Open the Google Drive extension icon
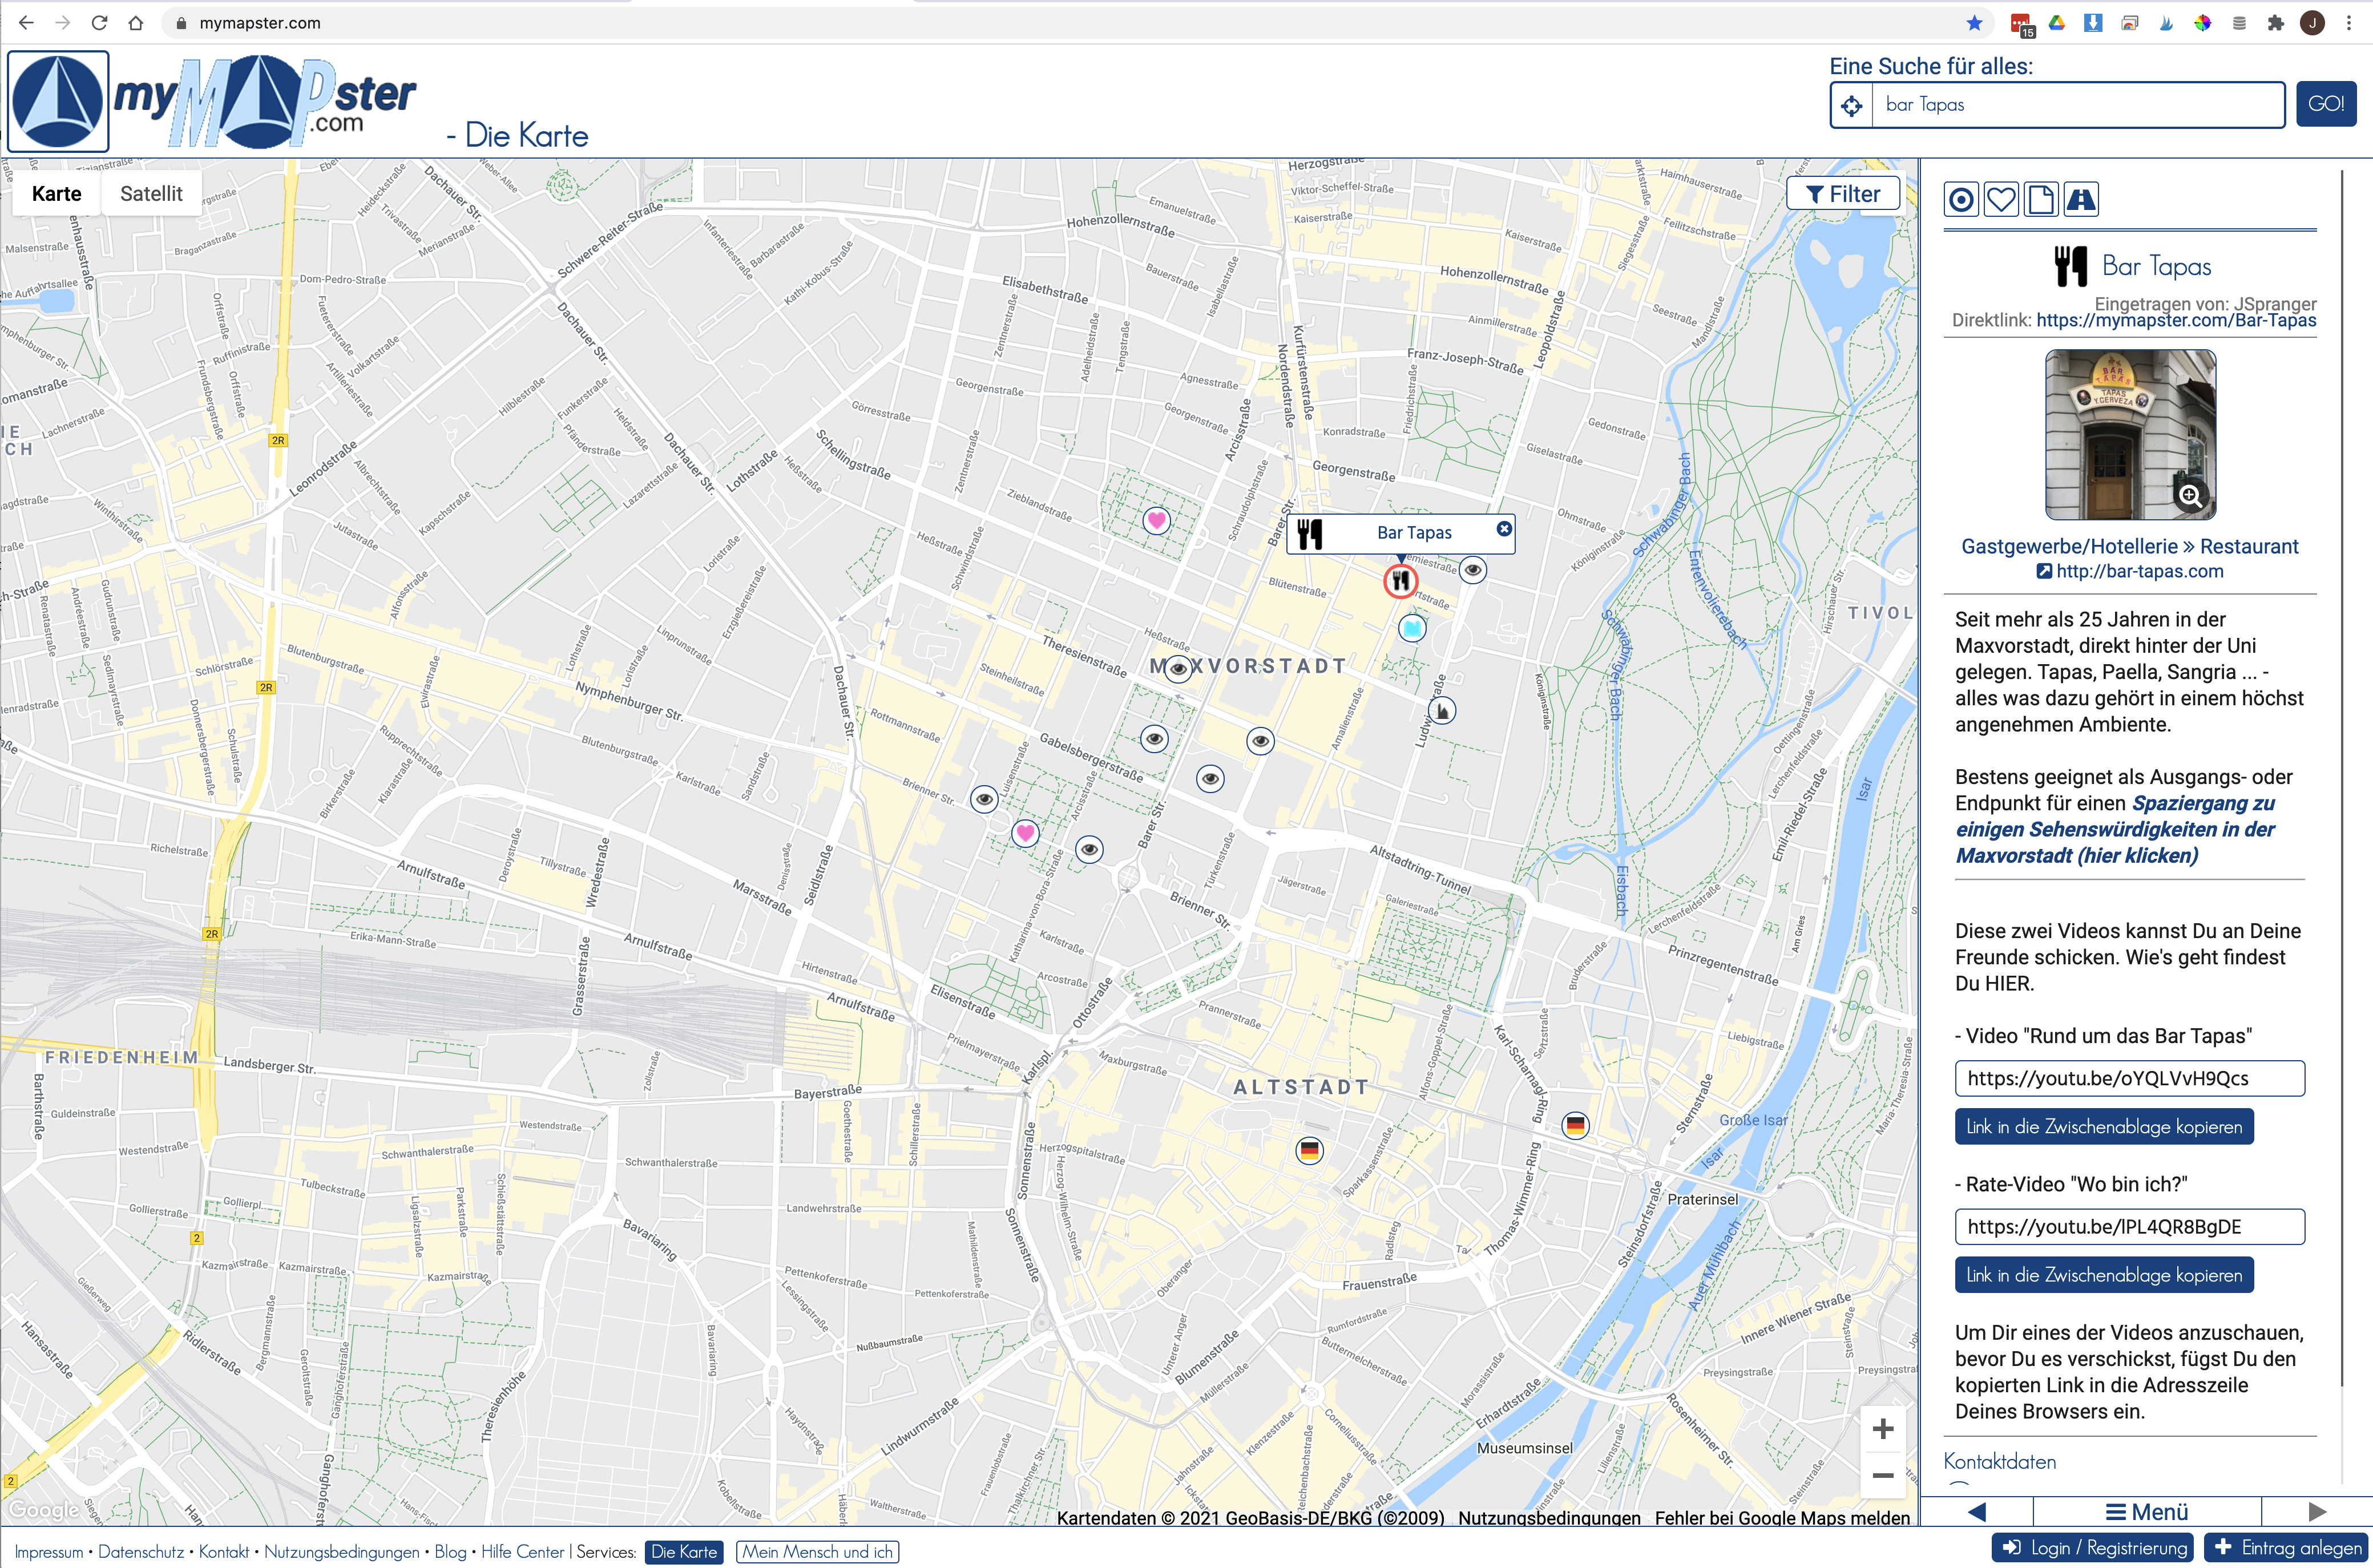This screenshot has width=2373, height=1568. (x=2057, y=23)
